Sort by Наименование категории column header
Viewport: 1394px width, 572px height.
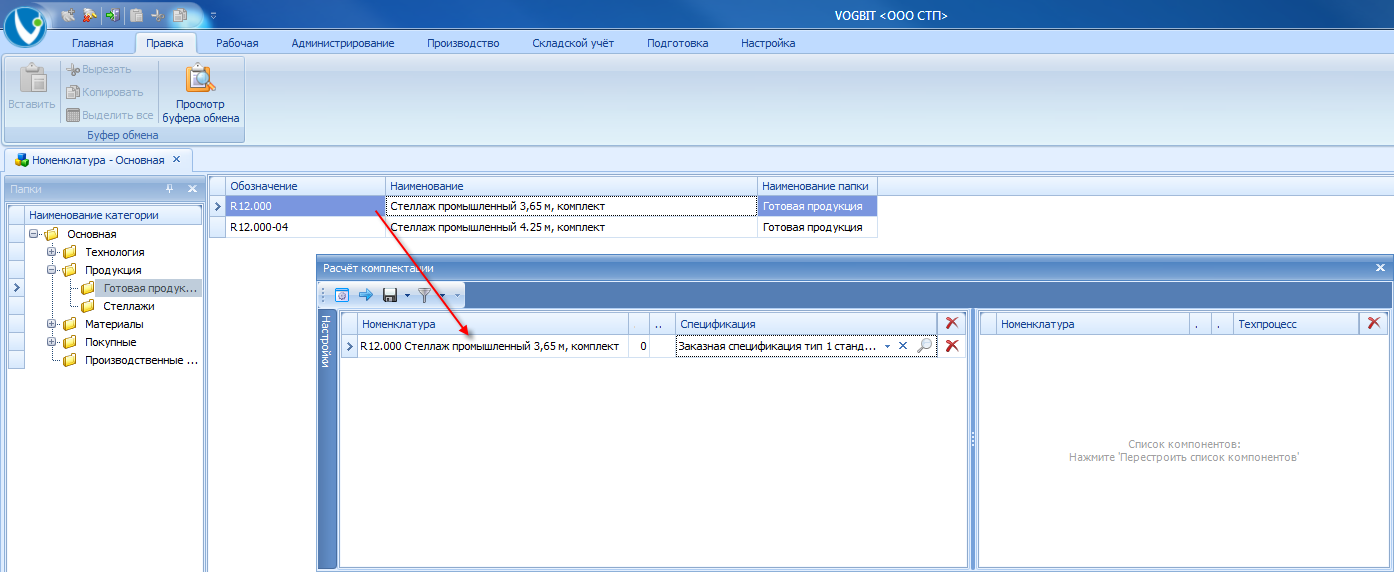point(114,215)
